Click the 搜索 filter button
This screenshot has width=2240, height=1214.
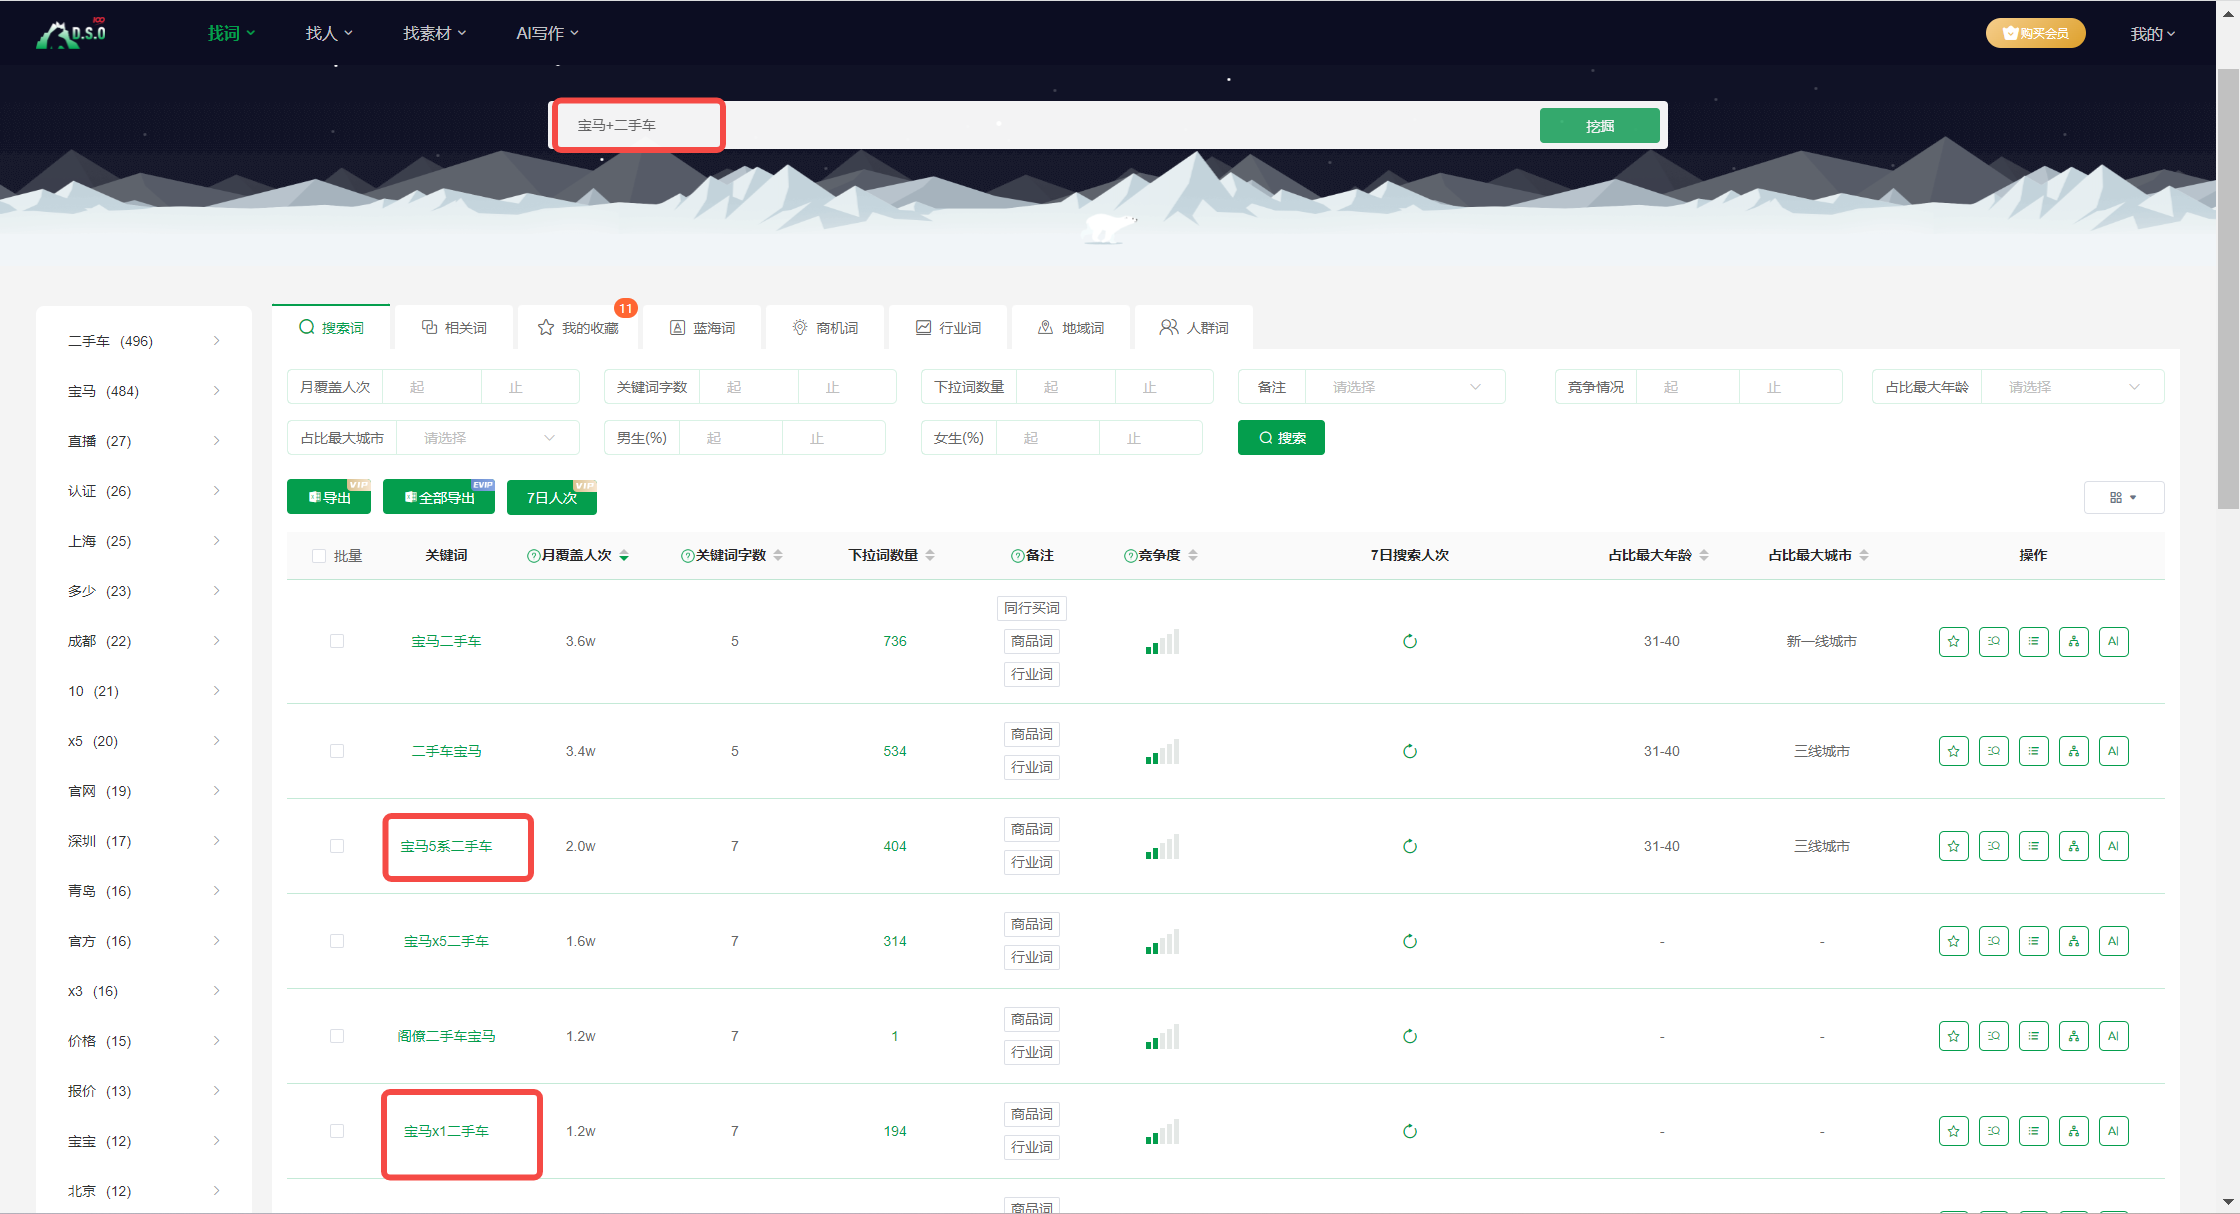1281,438
